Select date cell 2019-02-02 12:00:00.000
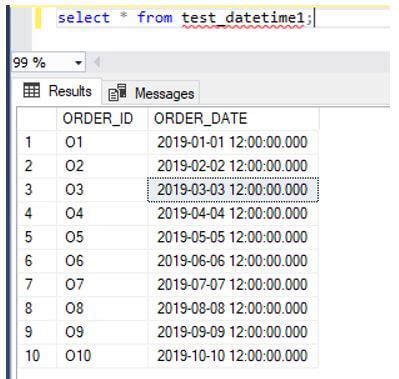399x379 pixels. tap(233, 166)
